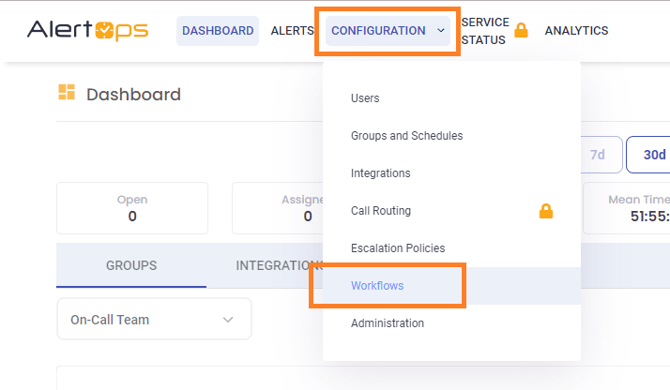This screenshot has width=670, height=390.
Task: Select the 7d time range button
Action: (601, 155)
